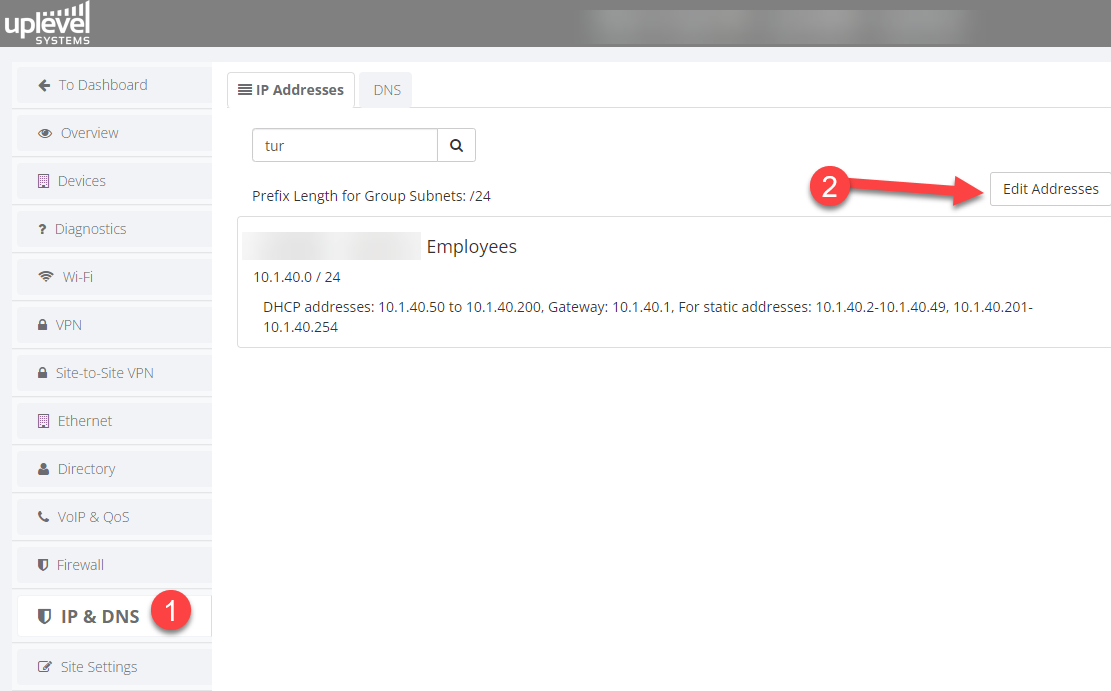Click the list icon on IP Addresses tab
This screenshot has height=691, width=1111.
[244, 89]
